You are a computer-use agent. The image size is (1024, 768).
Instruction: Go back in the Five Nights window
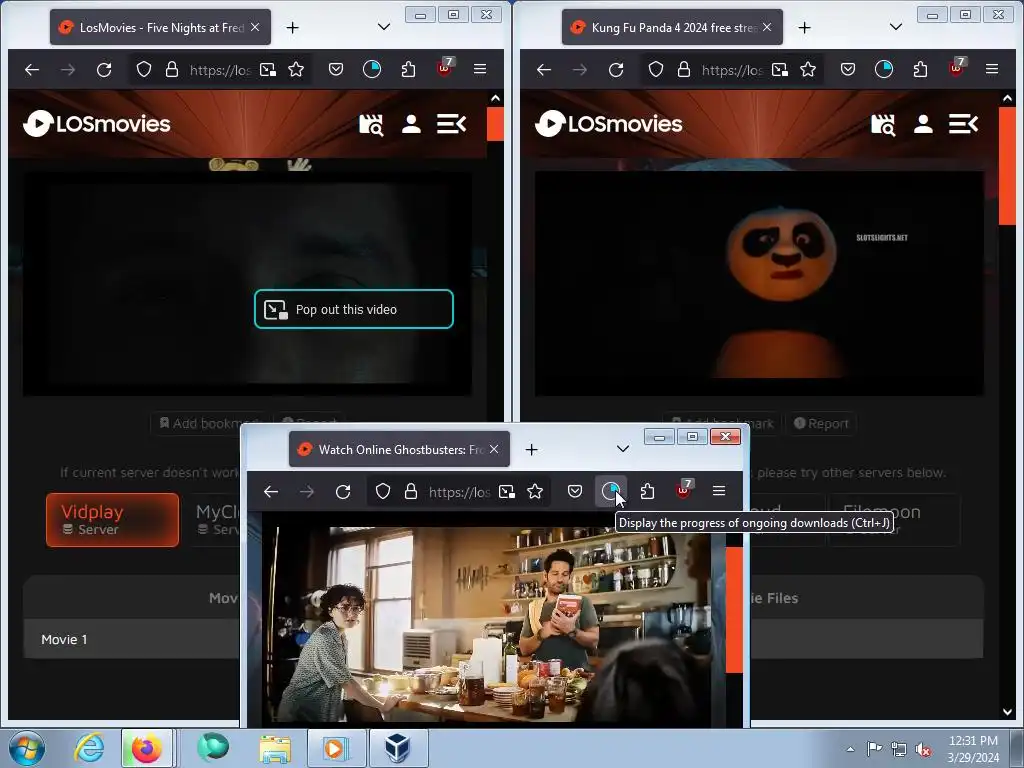[x=32, y=69]
